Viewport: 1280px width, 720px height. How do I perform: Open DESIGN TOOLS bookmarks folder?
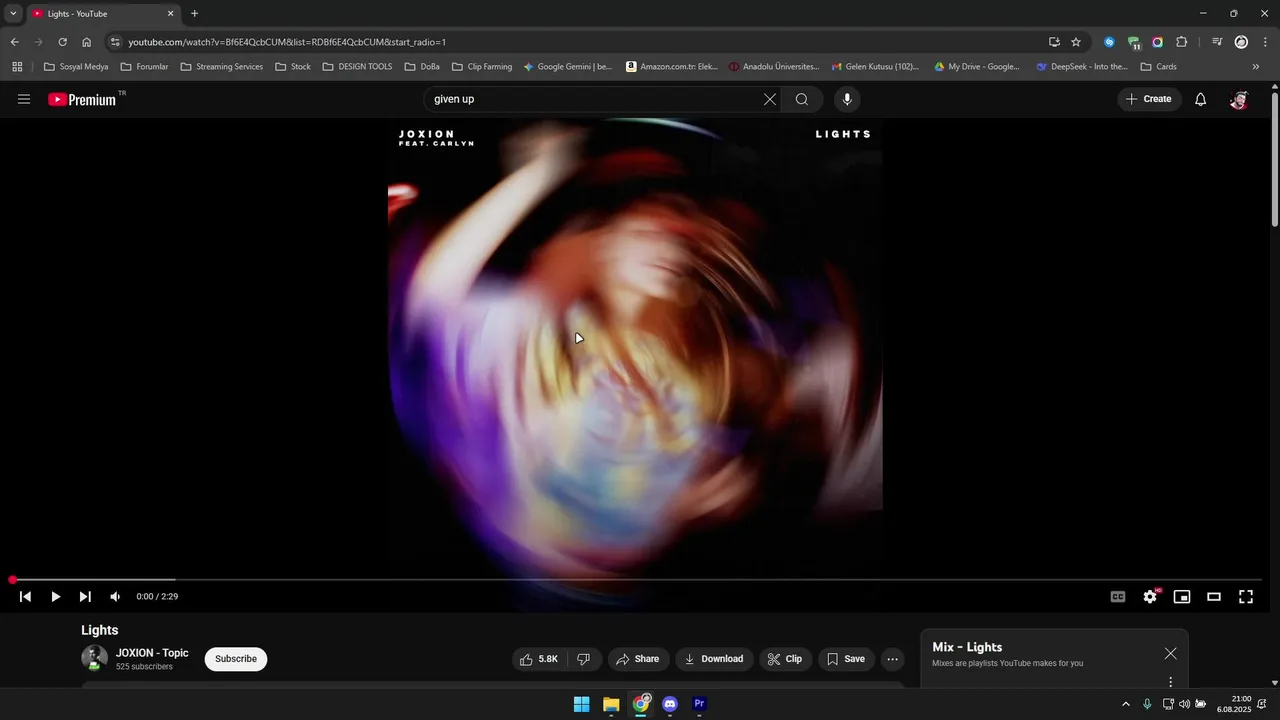(357, 67)
